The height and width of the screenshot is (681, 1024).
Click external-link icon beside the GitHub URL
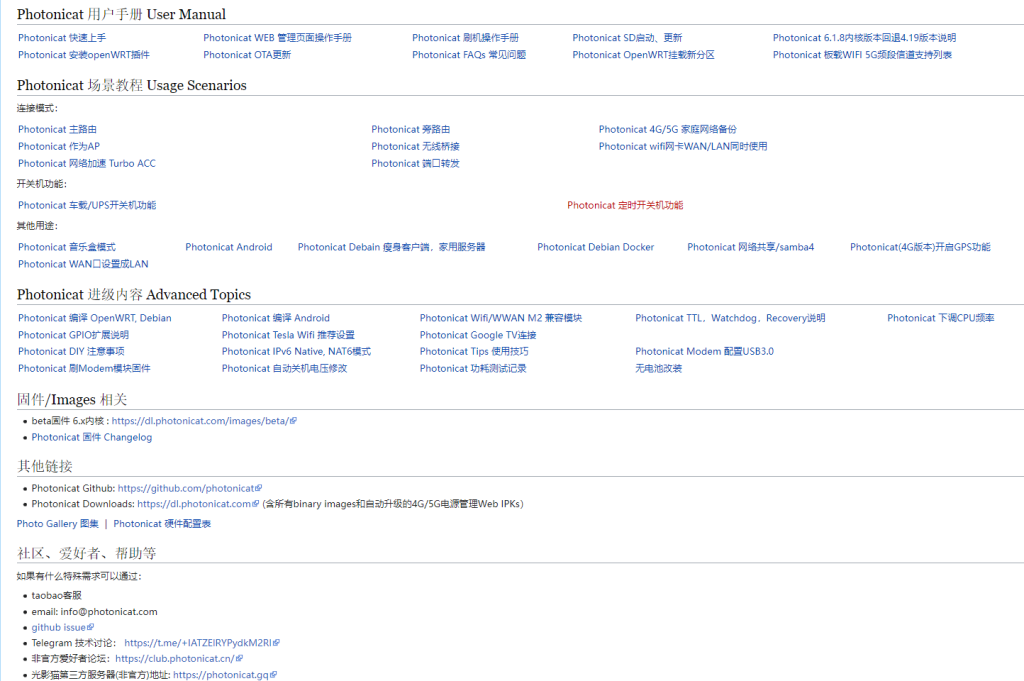(x=259, y=488)
